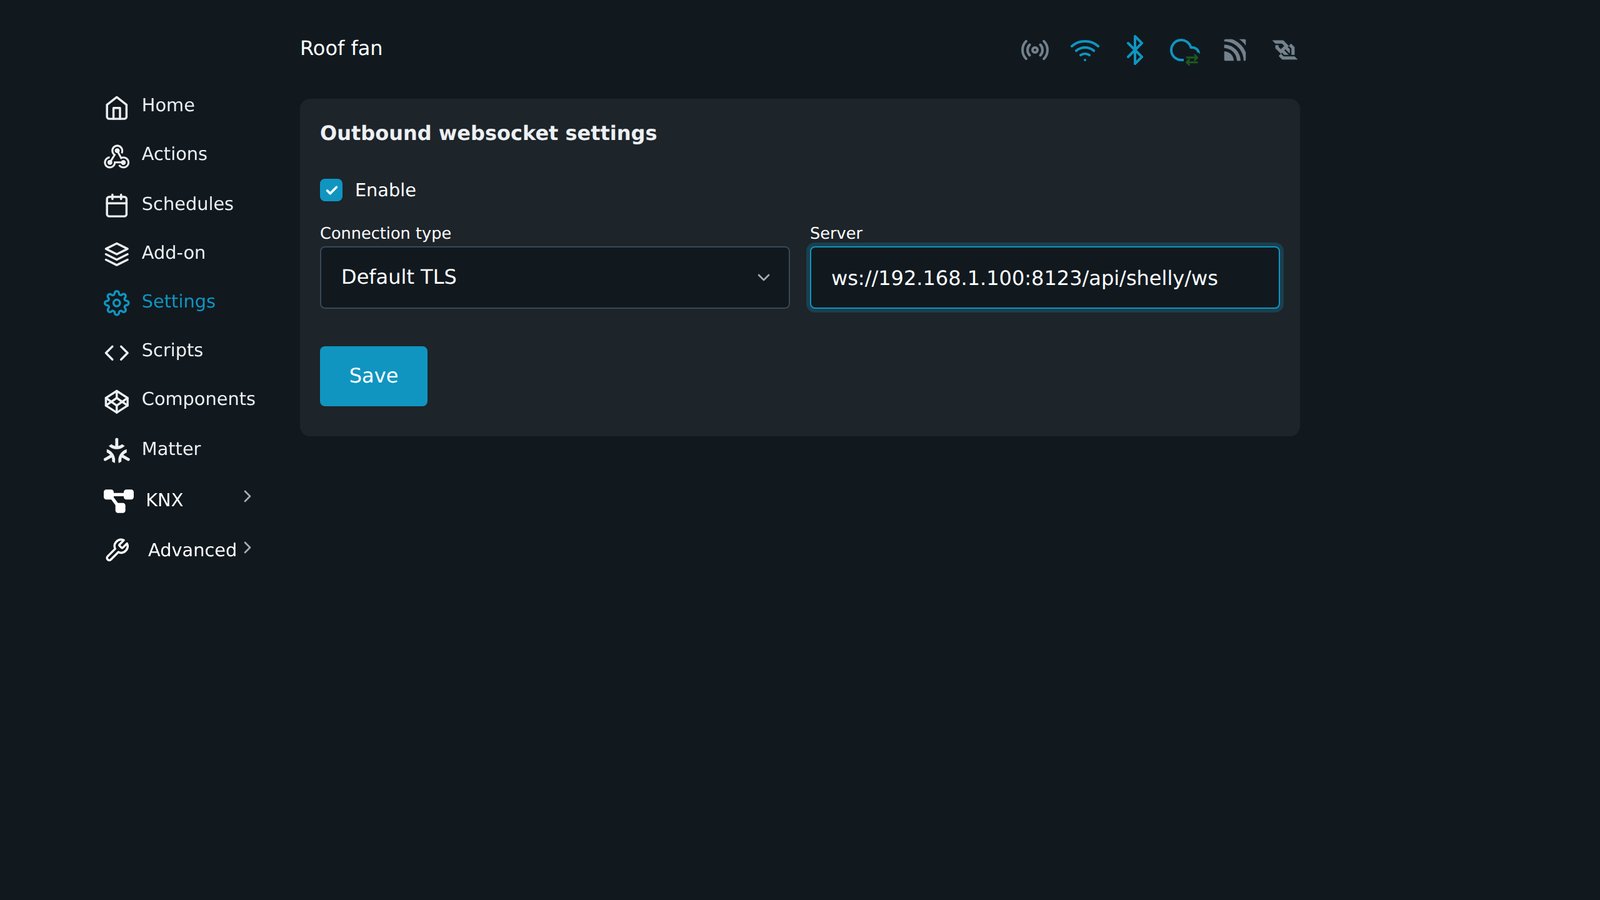Open Scripts via code brackets icon
This screenshot has height=900, width=1600.
pyautogui.click(x=117, y=352)
